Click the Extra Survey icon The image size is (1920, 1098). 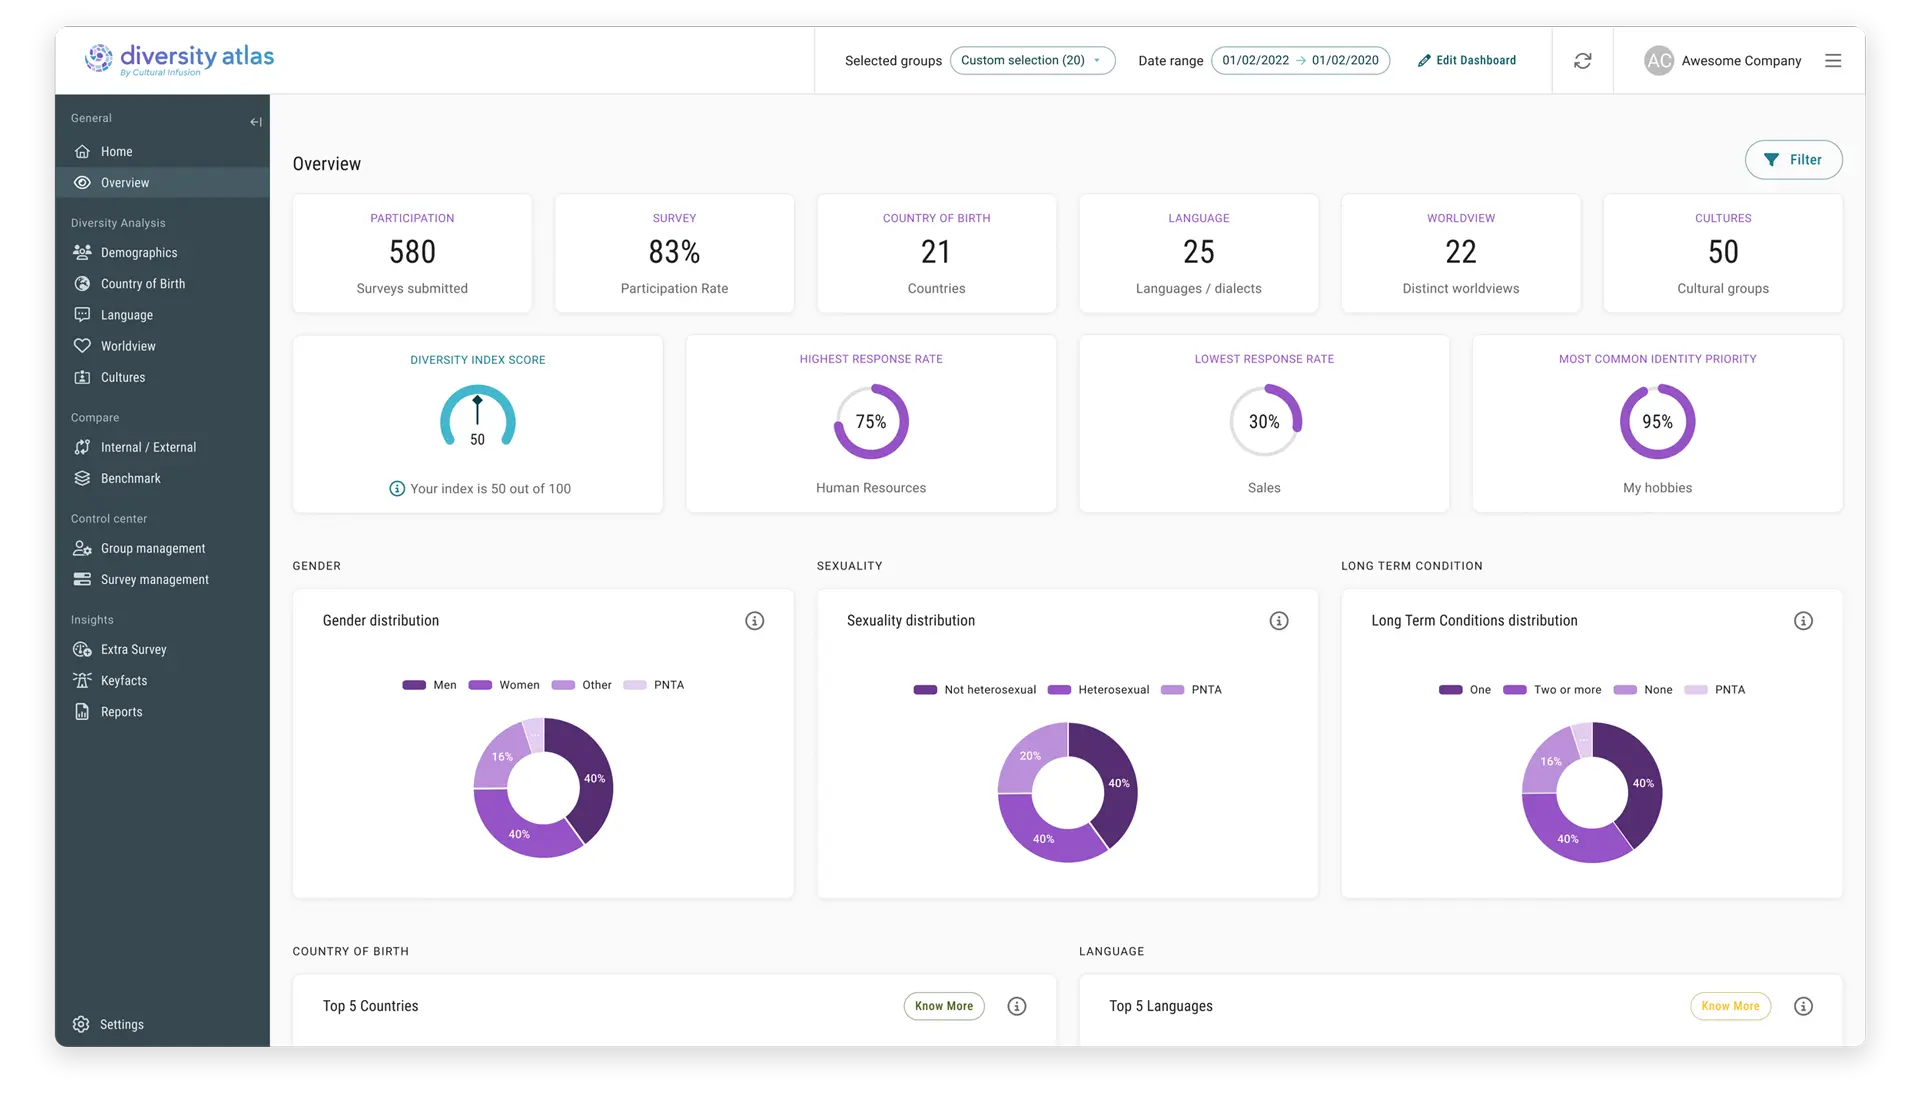[82, 649]
